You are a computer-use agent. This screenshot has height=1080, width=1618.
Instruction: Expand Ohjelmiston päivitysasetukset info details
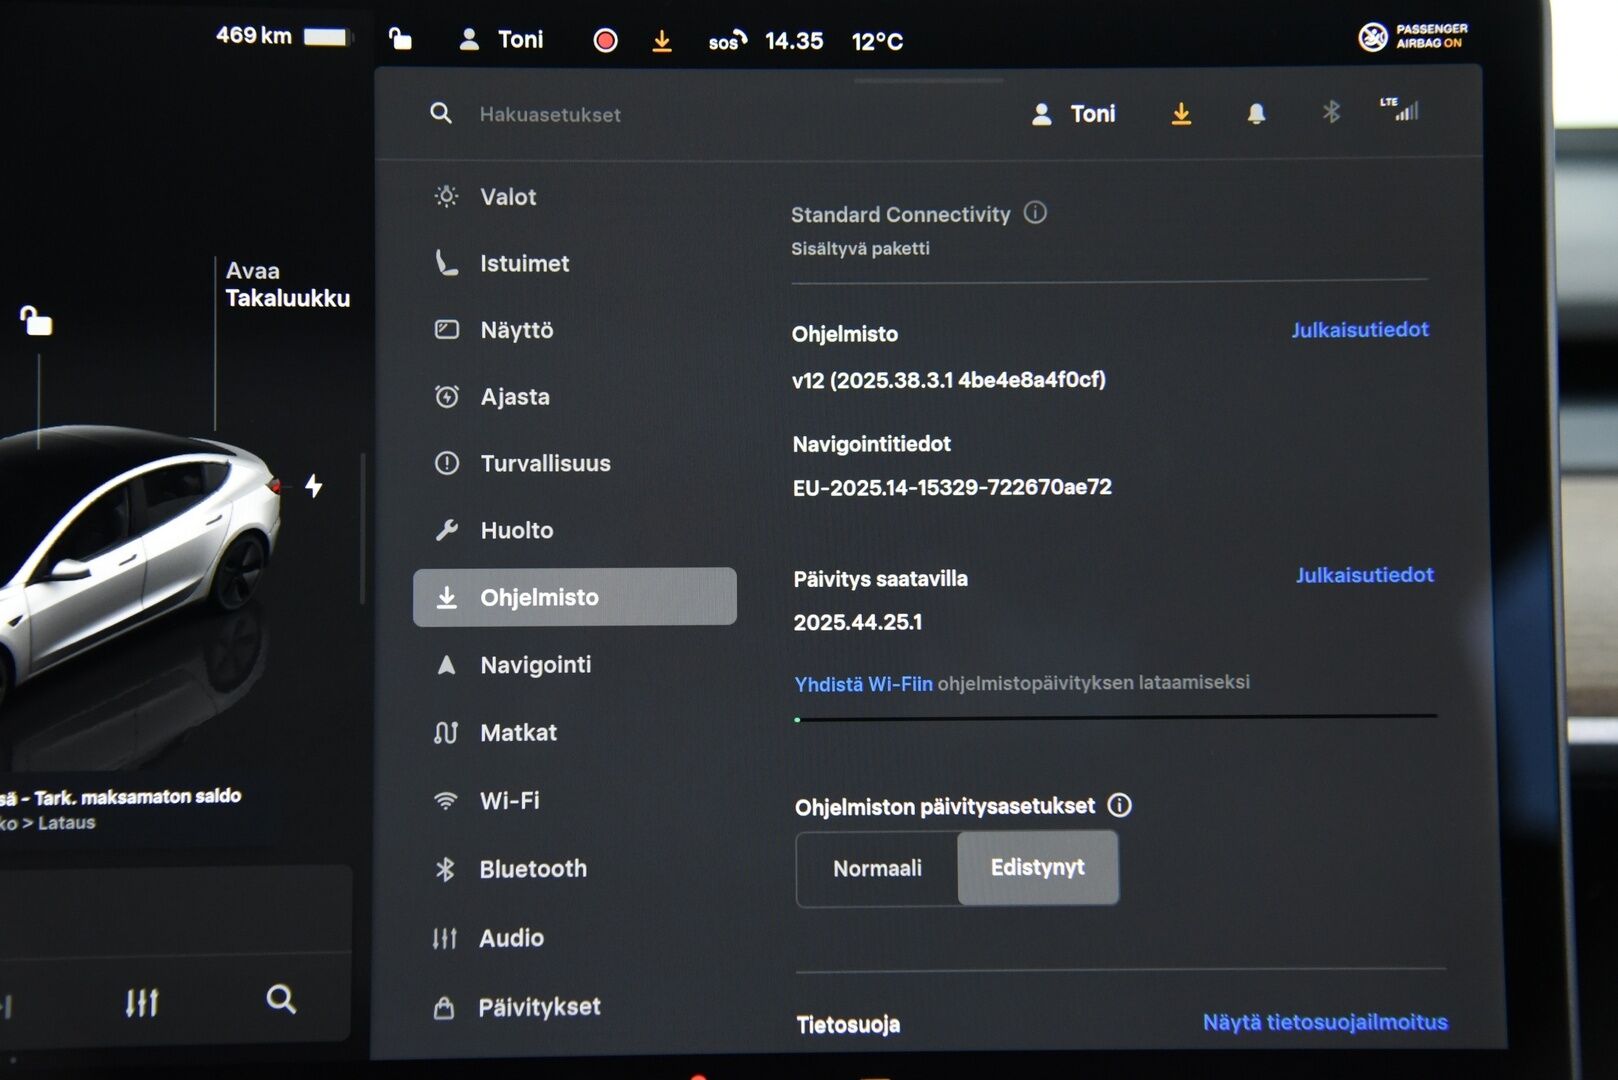(x=1120, y=805)
